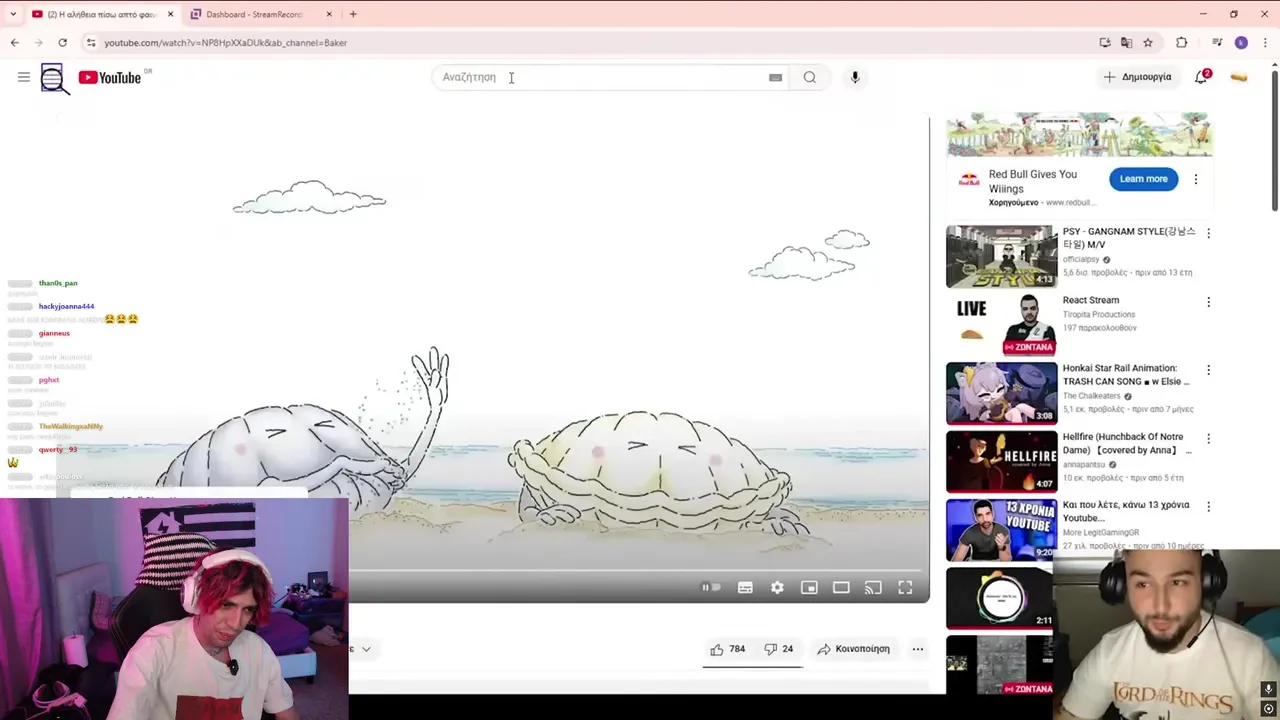Viewport: 1280px width, 720px height.
Task: Open the Chrome three-dot menu
Action: pyautogui.click(x=1265, y=42)
